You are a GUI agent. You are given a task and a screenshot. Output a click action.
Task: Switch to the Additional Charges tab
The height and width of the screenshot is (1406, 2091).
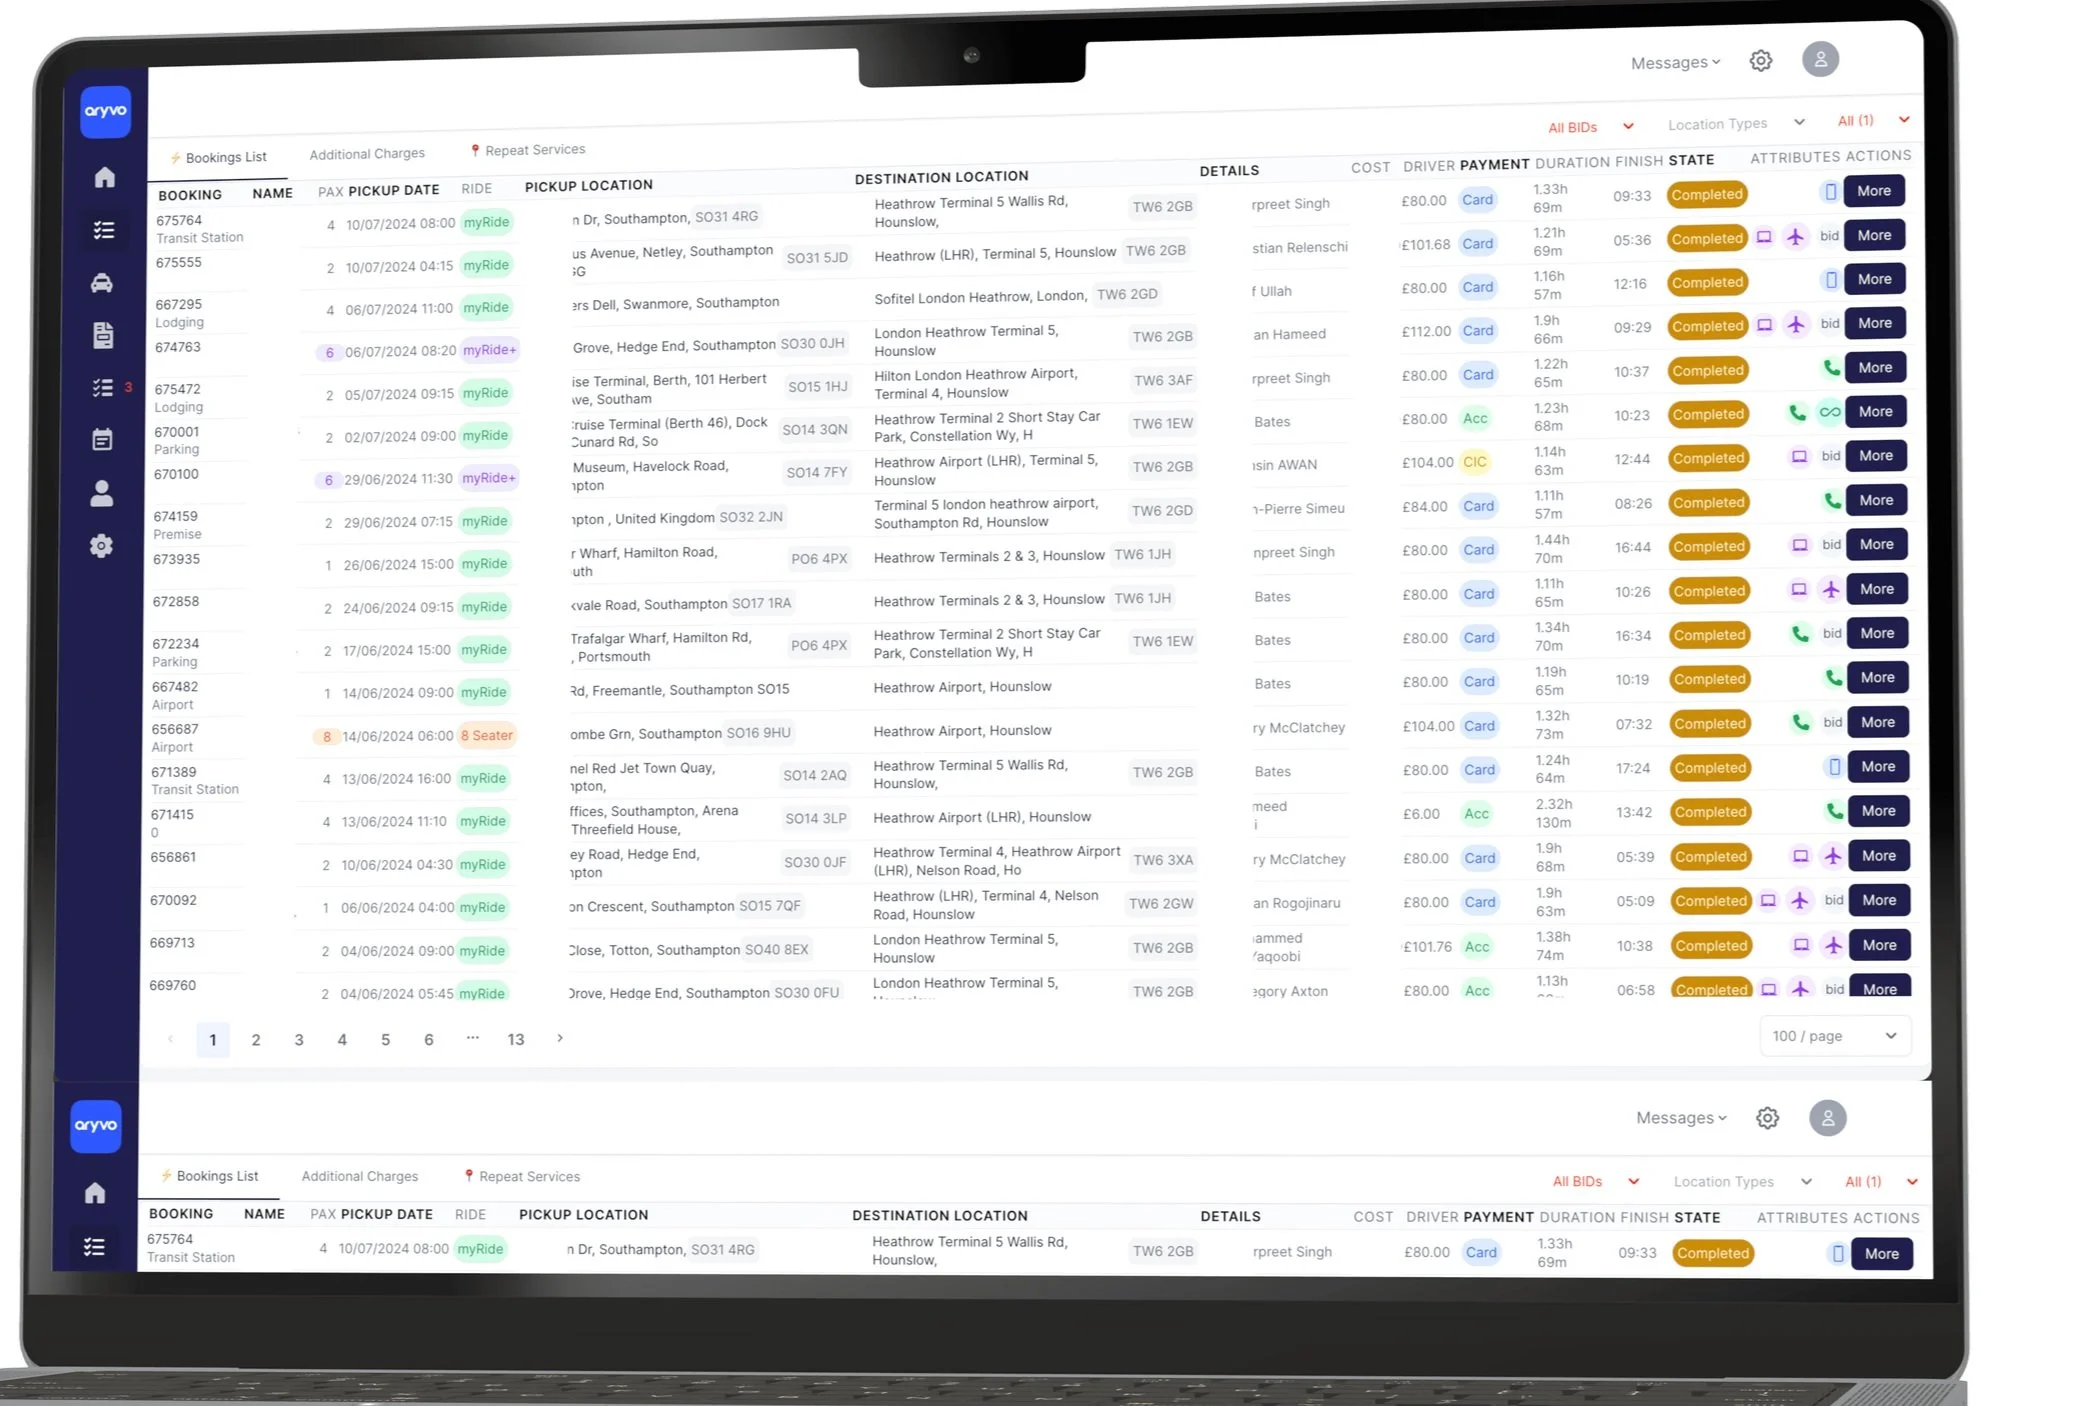tap(367, 154)
